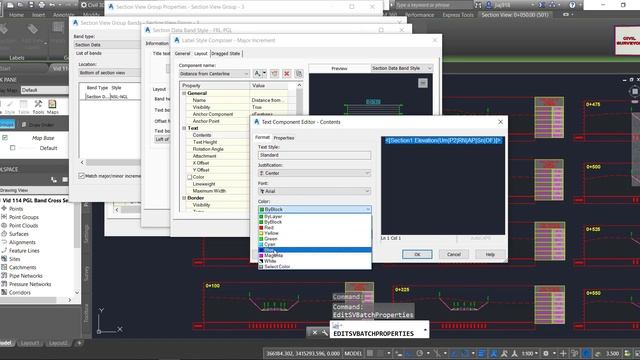
Task: Click the annotation monitor plus icon
Action: [x=563, y=353]
